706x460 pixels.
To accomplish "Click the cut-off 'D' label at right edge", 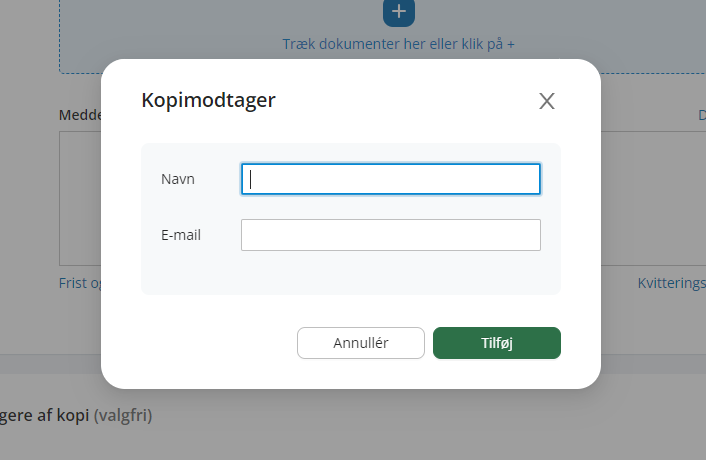I will [x=701, y=115].
